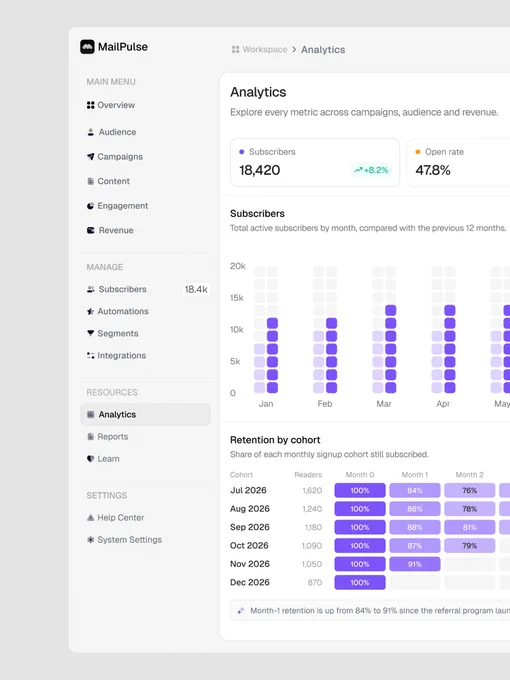Select the Integrations icon in sidebar
Viewport: 510px width, 680px height.
[90, 356]
